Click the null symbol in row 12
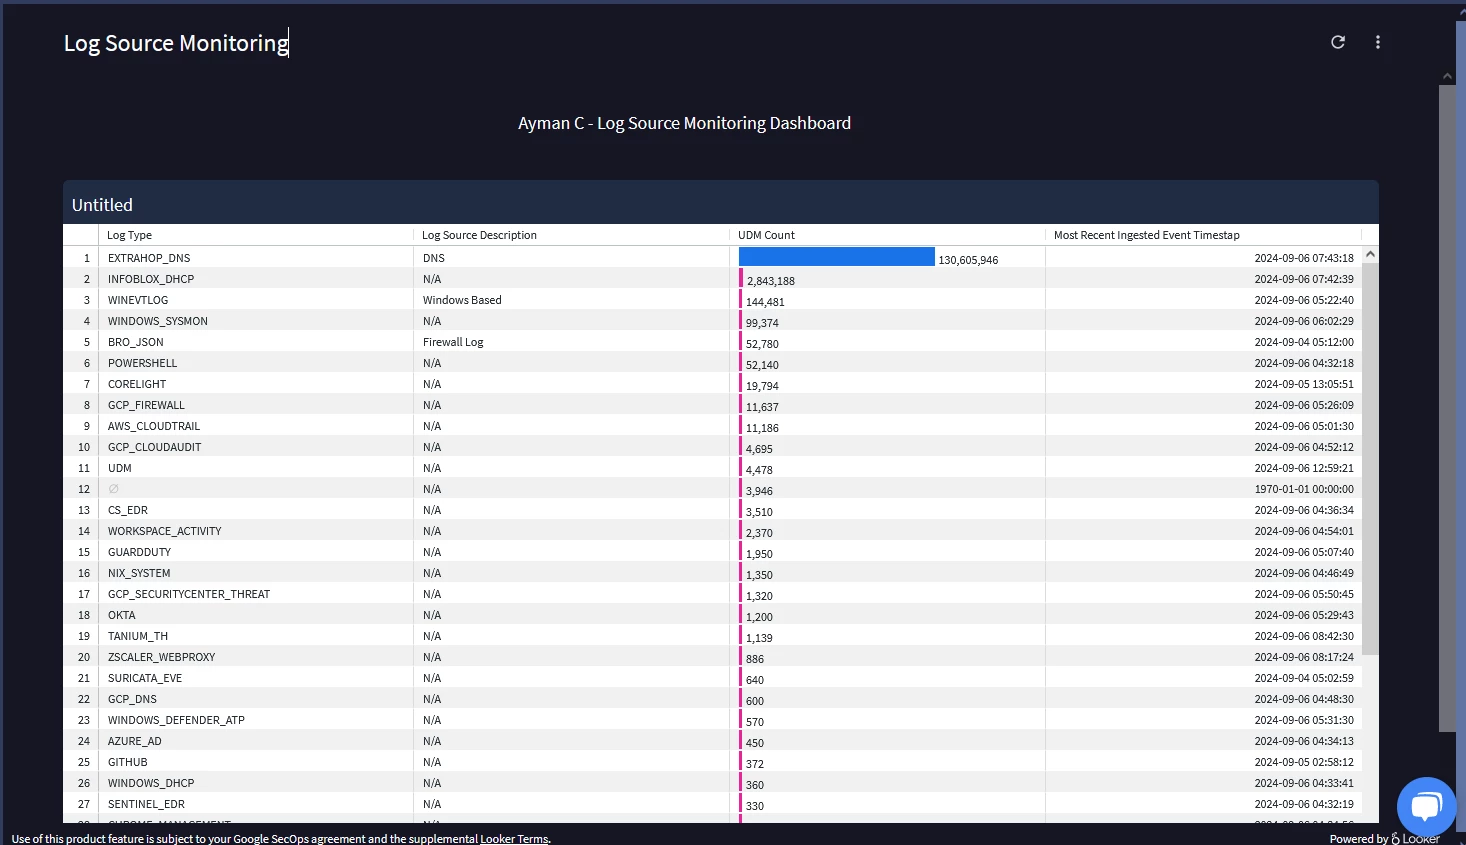This screenshot has width=1466, height=845. coord(113,489)
